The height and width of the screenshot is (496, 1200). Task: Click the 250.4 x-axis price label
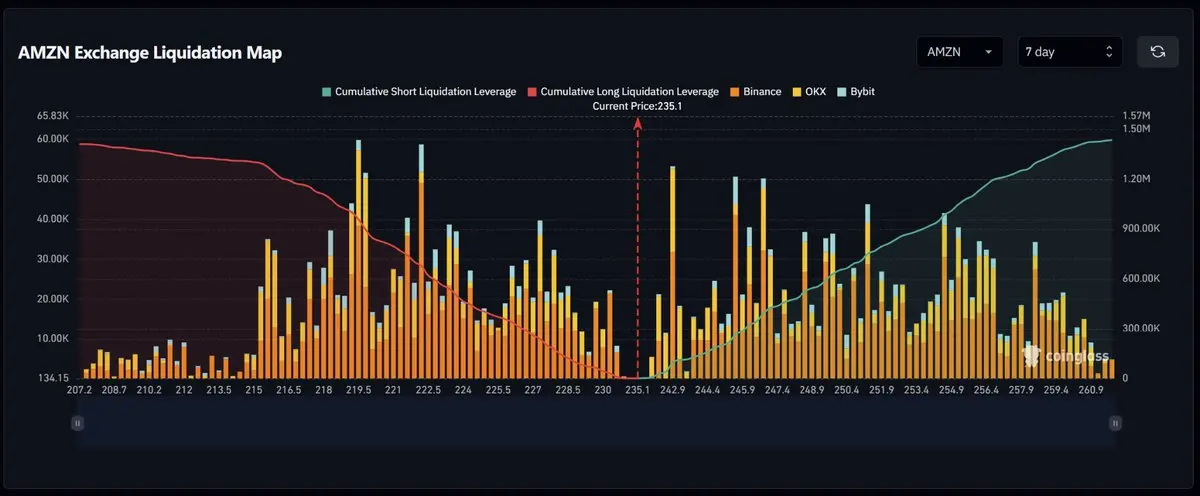coord(847,391)
